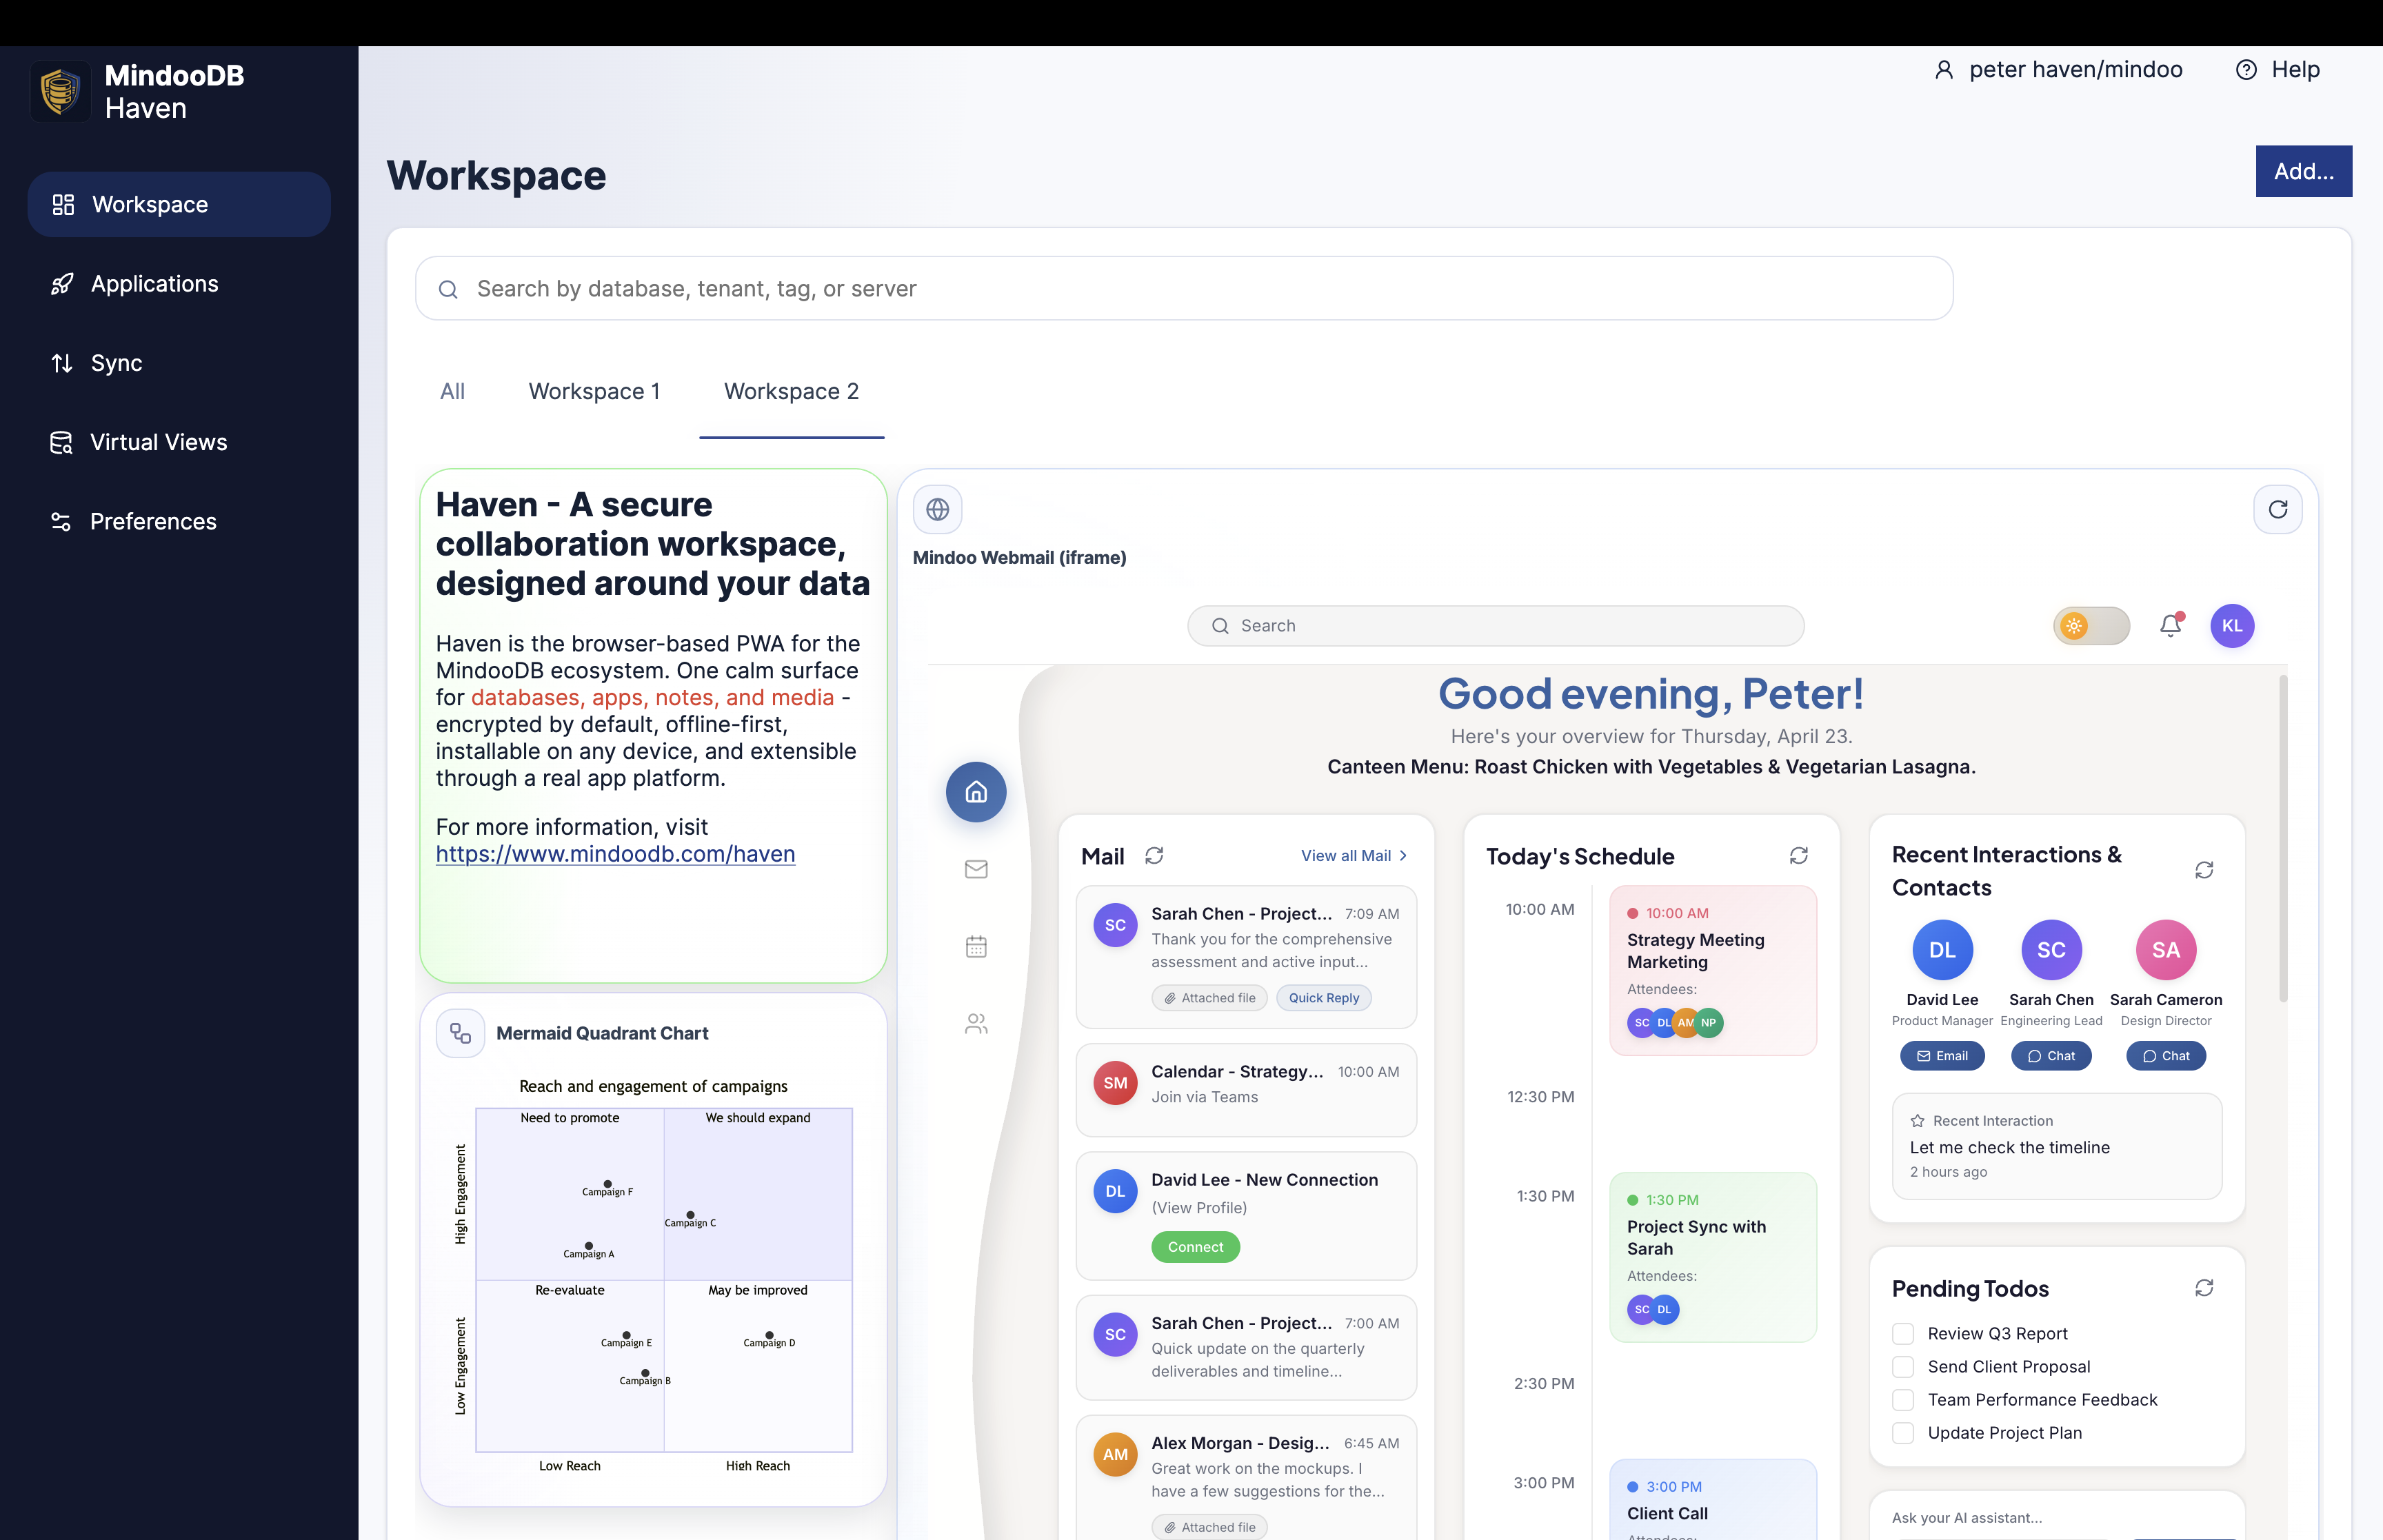Click the globe icon above Mindoo Webmail
The image size is (2383, 1540).
tap(937, 508)
